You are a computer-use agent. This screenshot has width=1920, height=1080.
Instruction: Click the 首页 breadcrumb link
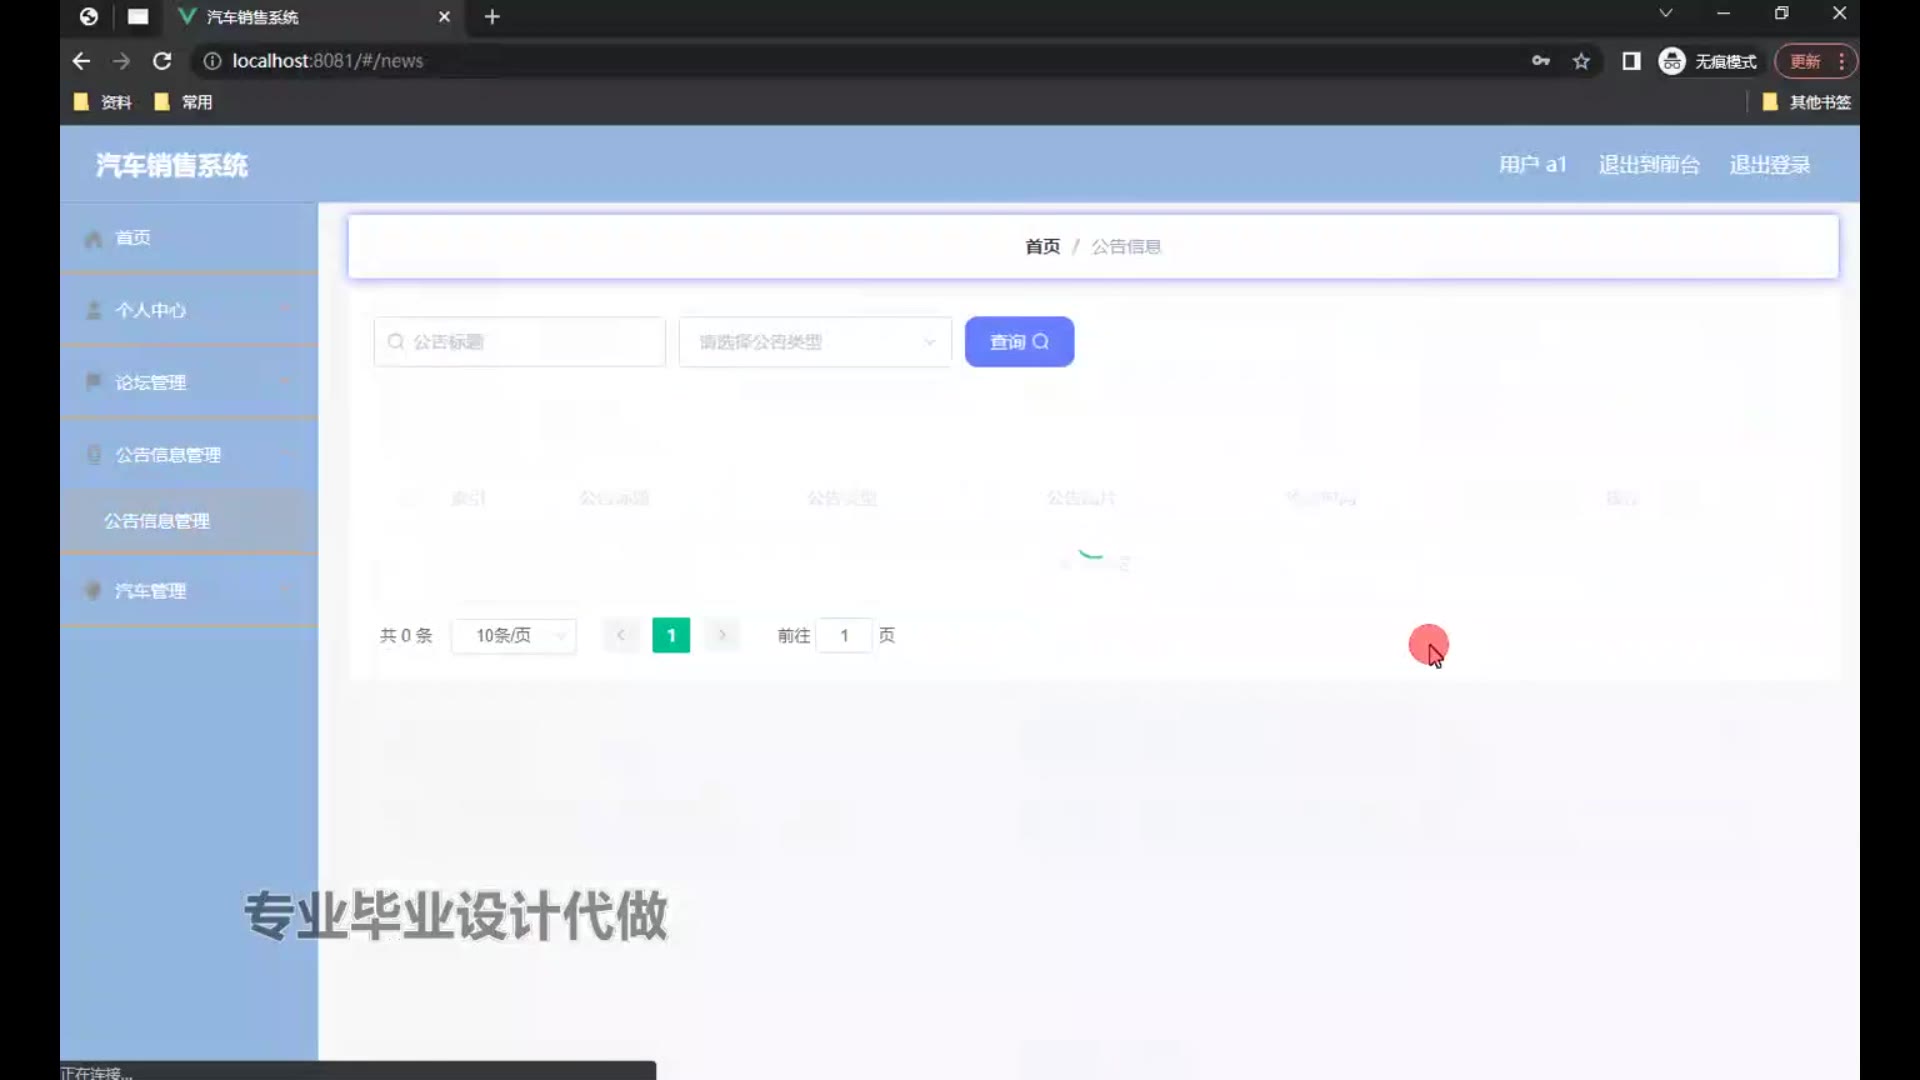click(1042, 246)
